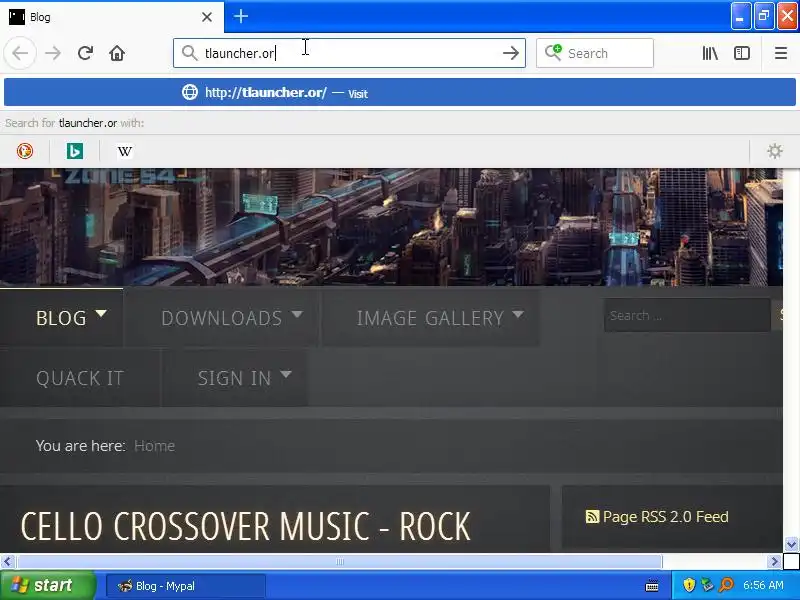Image resolution: width=800 pixels, height=600 pixels.
Task: Click the magnifier icon in the address bar
Action: coord(189,53)
